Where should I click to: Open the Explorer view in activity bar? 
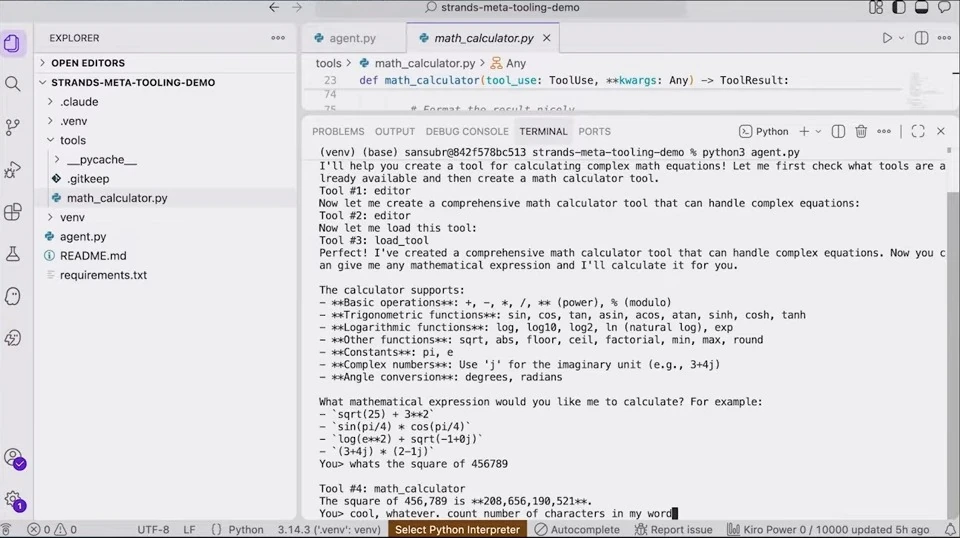tap(12, 43)
